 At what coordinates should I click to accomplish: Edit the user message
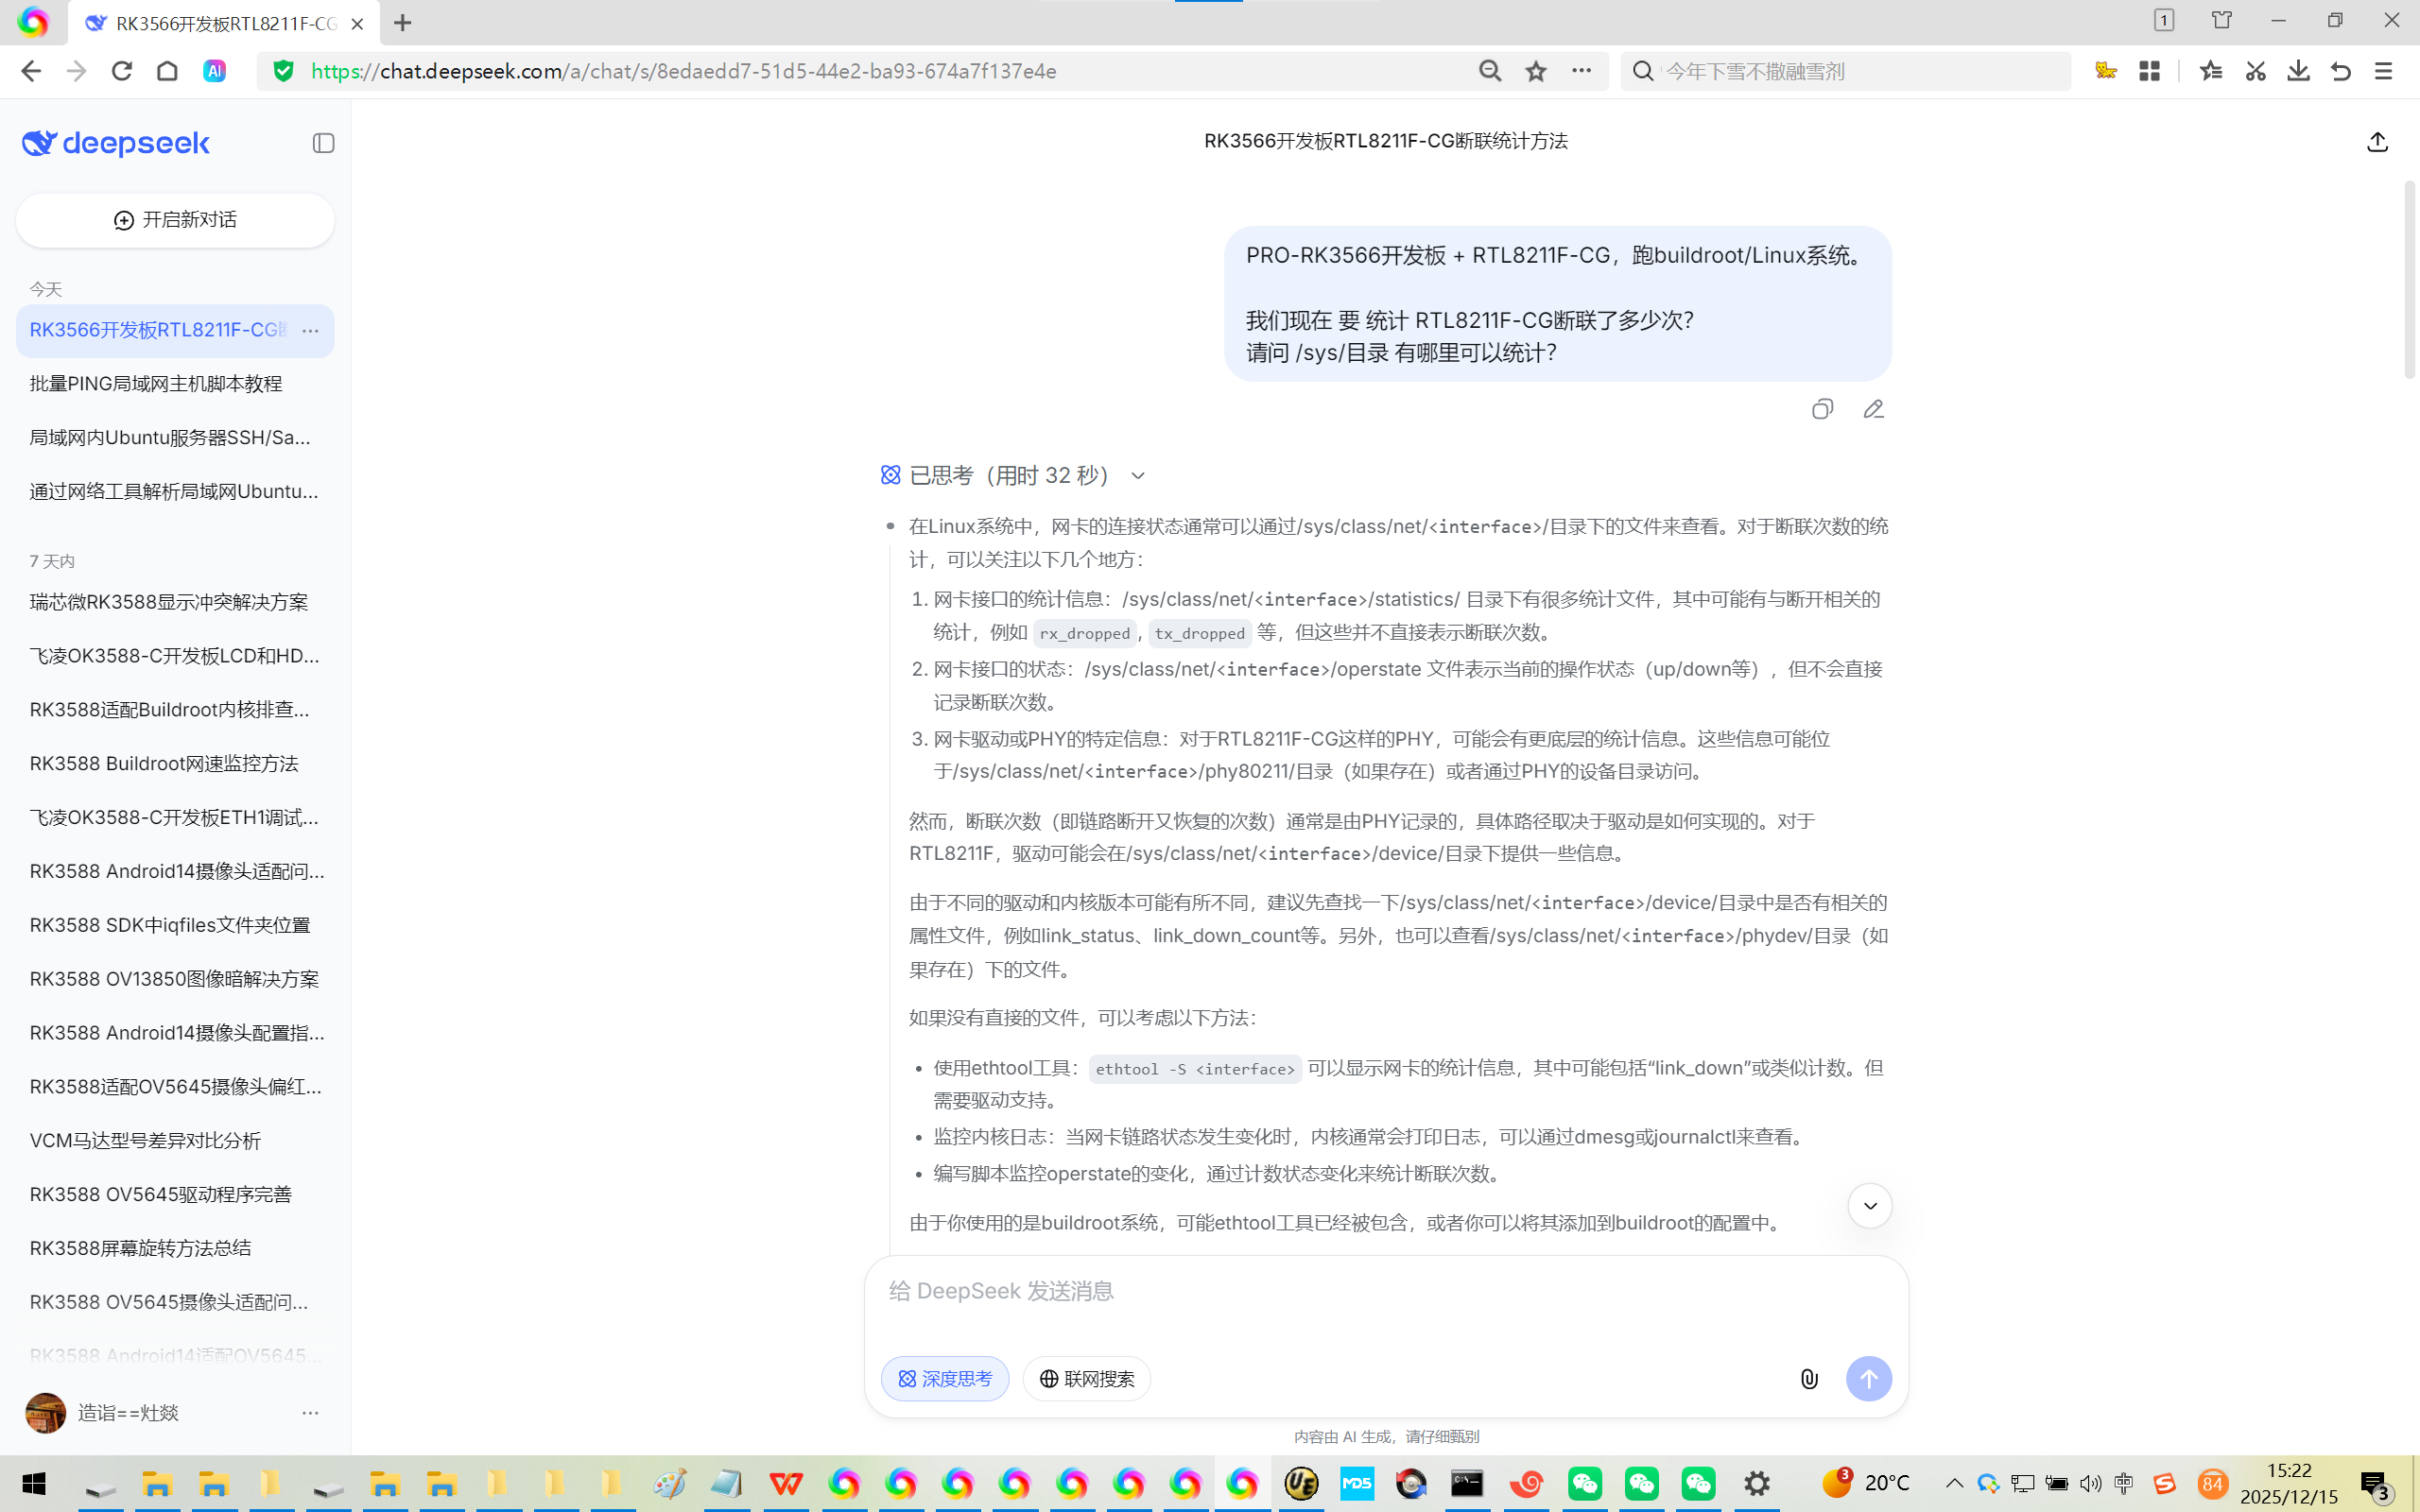pos(1873,409)
